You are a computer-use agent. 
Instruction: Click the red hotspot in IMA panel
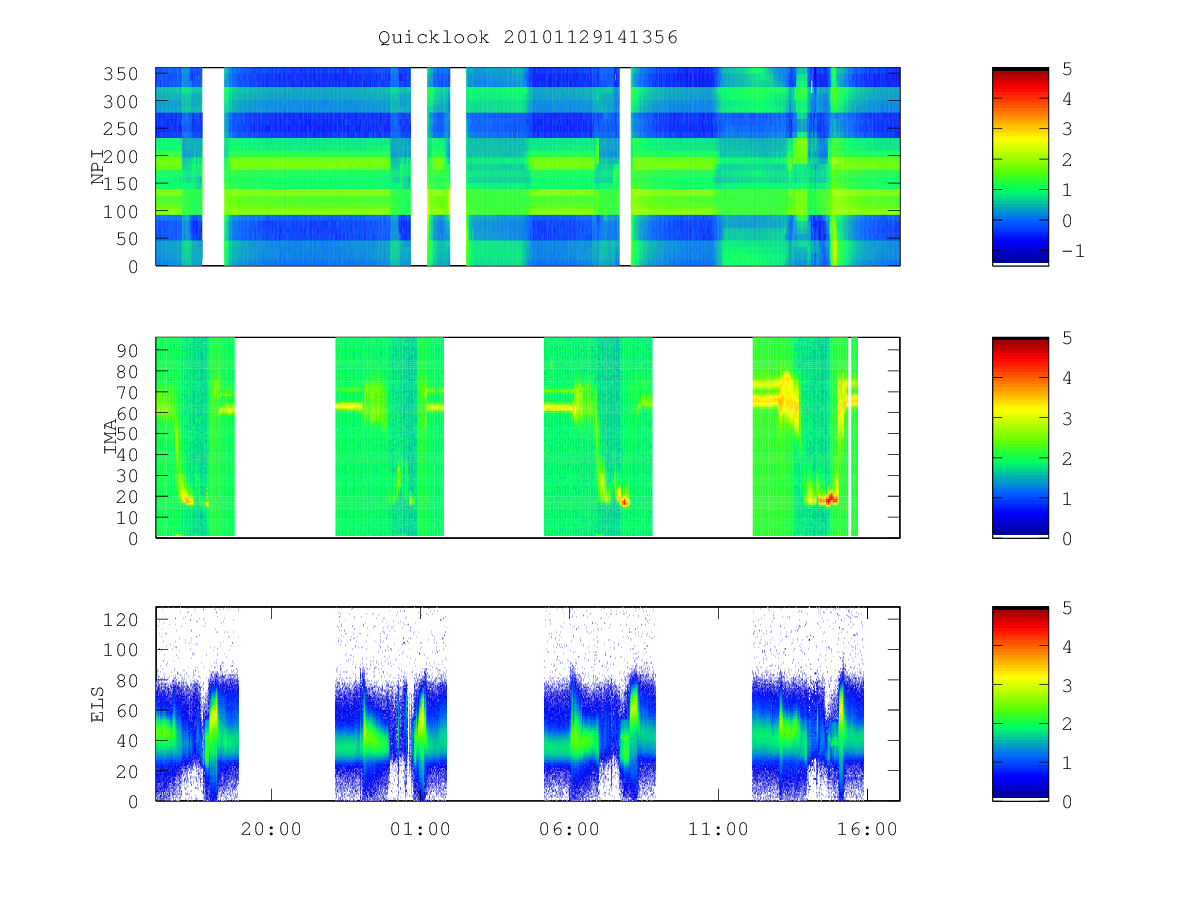(830, 498)
